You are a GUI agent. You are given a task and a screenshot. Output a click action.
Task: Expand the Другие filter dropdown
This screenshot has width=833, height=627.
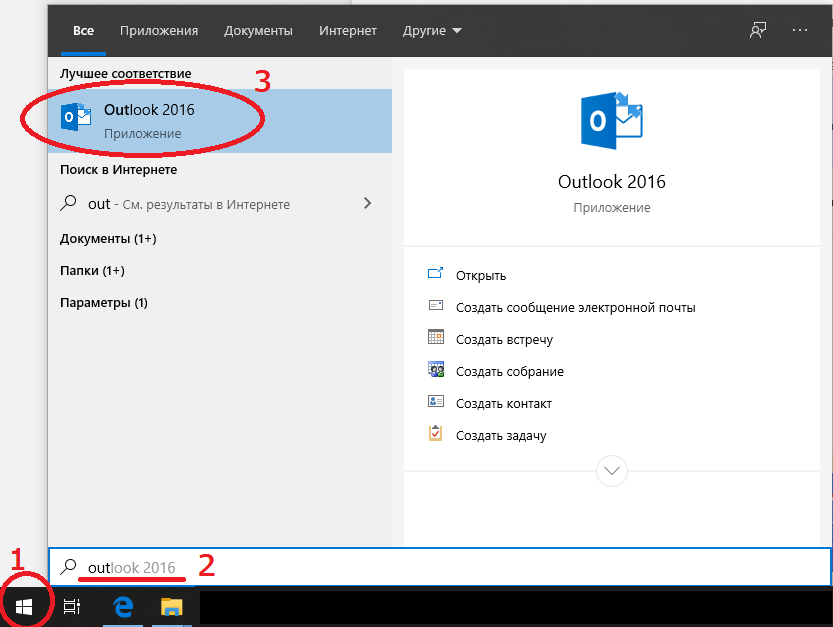tap(432, 31)
